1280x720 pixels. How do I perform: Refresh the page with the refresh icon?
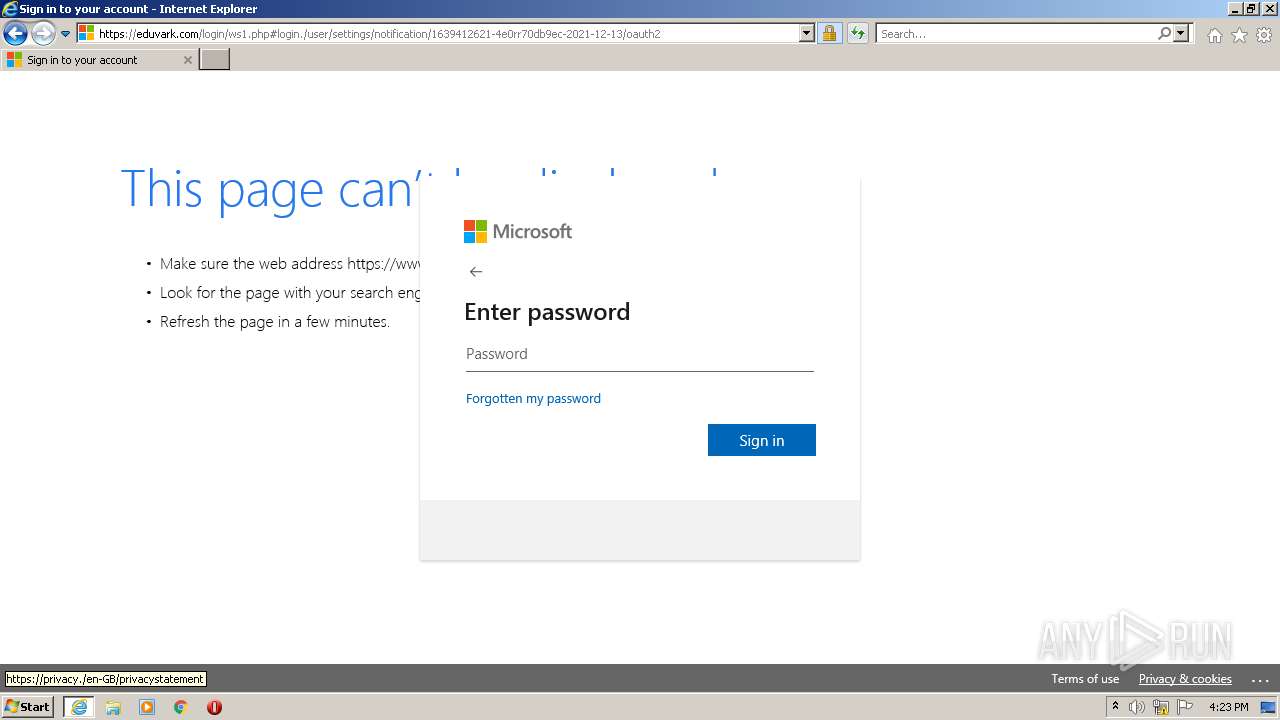pyautogui.click(x=858, y=34)
